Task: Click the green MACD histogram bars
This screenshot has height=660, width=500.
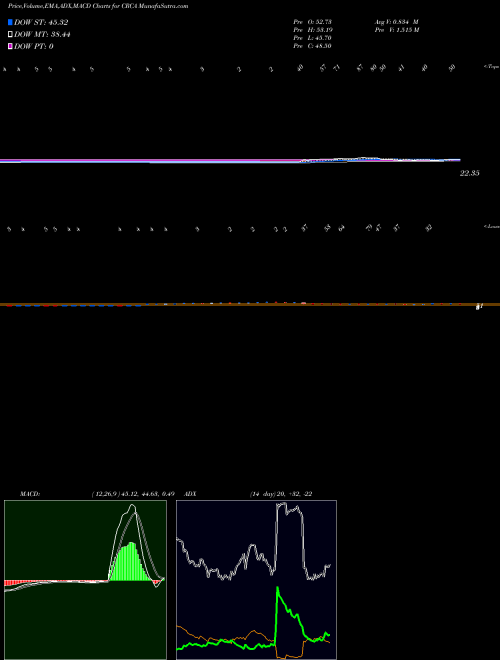Action: pyautogui.click(x=130, y=564)
